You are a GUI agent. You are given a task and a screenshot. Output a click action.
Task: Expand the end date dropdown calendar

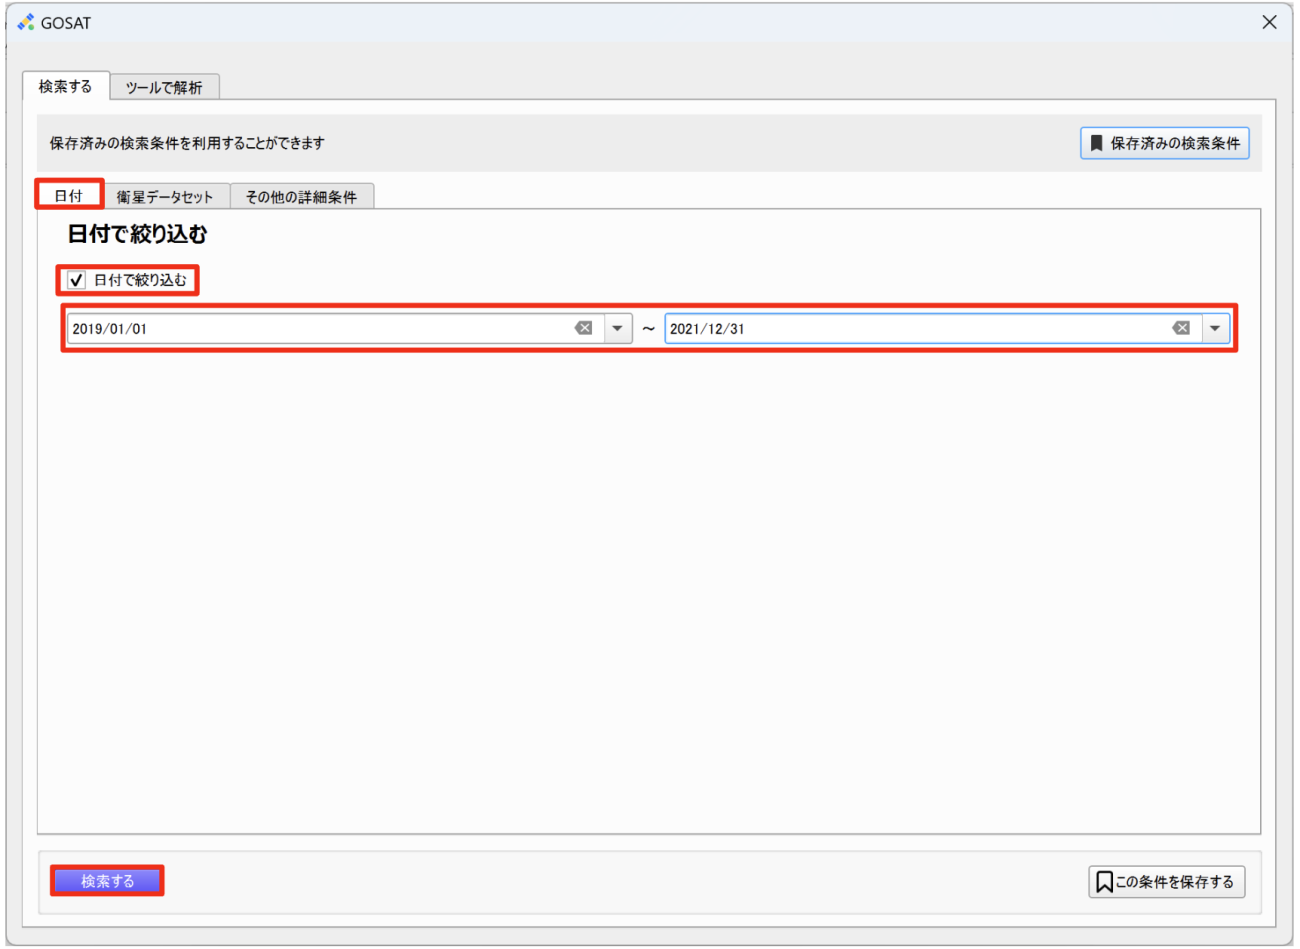click(1215, 328)
